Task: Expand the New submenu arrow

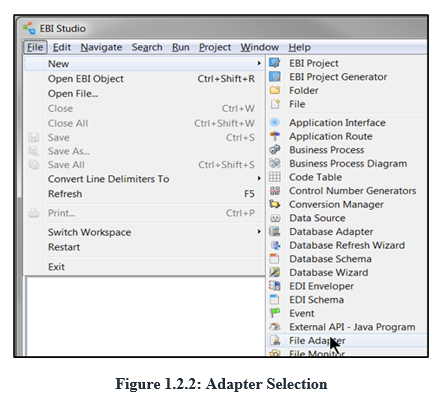Action: coord(259,63)
